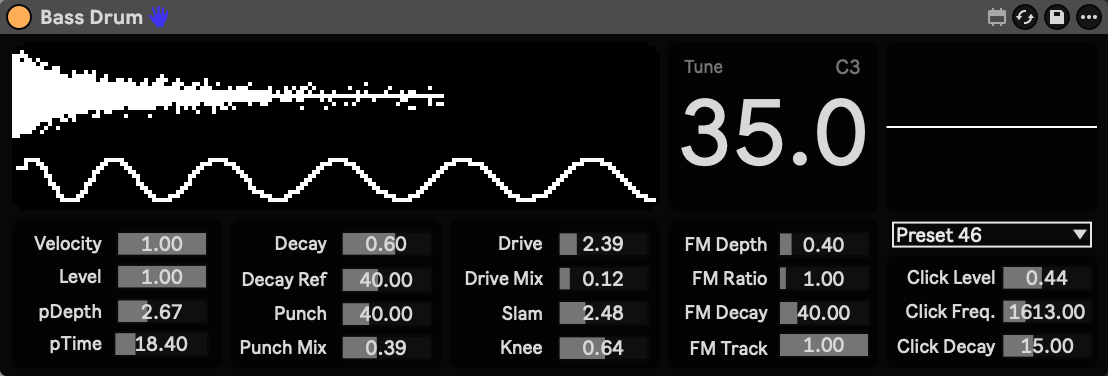This screenshot has width=1108, height=376.
Task: Click the FM Decay slider showing 40.00
Action: (x=824, y=312)
